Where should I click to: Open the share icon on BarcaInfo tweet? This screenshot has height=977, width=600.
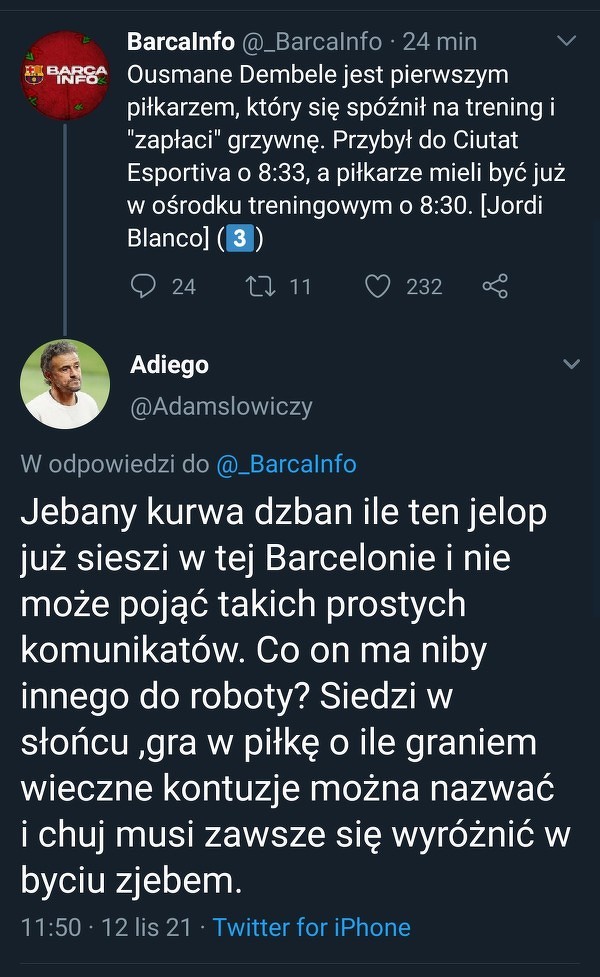pyautogui.click(x=495, y=287)
